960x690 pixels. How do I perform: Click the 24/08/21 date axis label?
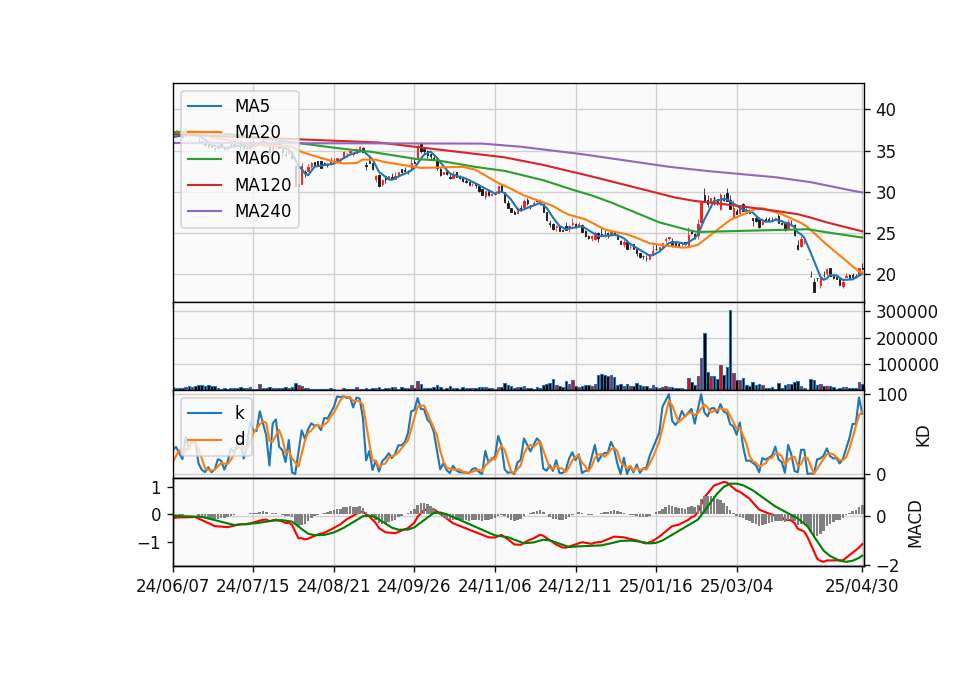[x=334, y=587]
